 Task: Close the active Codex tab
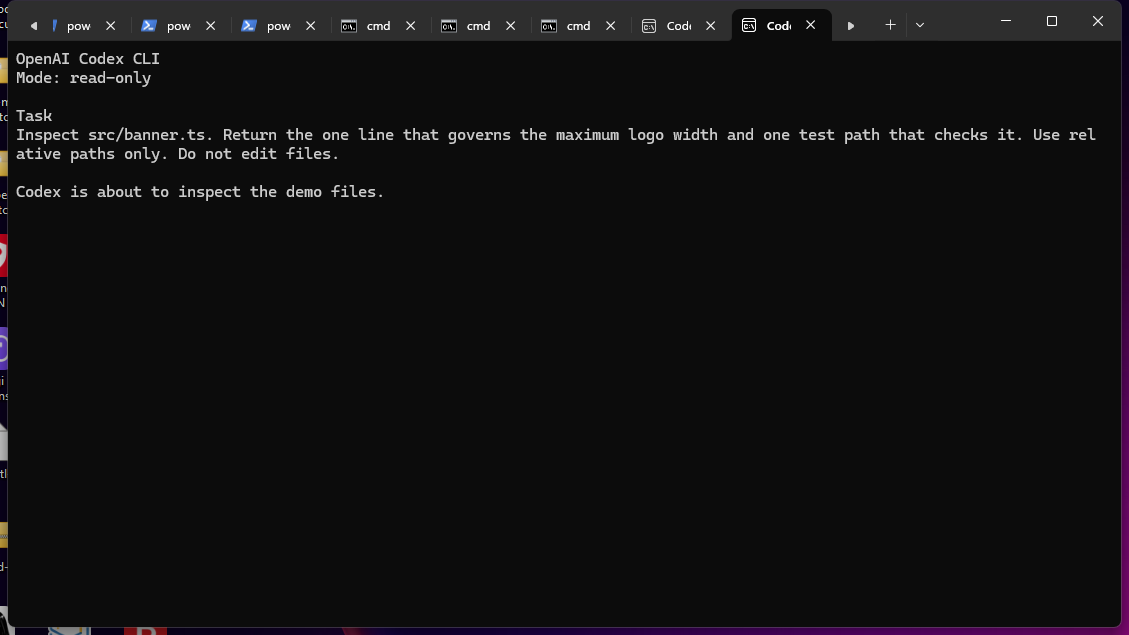point(811,25)
